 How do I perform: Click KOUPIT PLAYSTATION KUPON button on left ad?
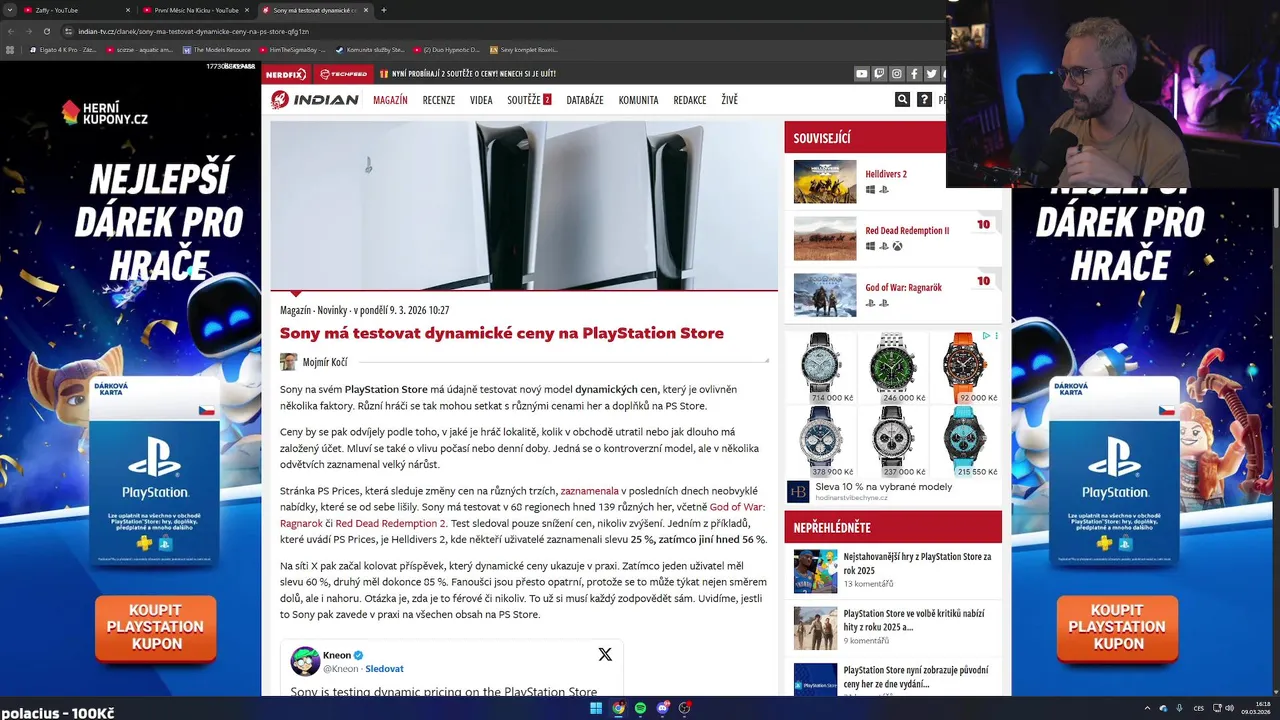pos(155,627)
